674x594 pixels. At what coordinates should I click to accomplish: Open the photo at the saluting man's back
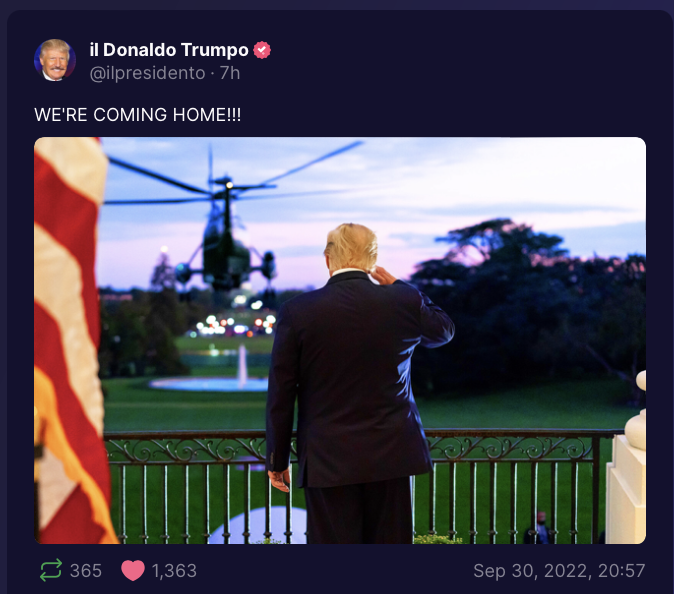pos(352,378)
